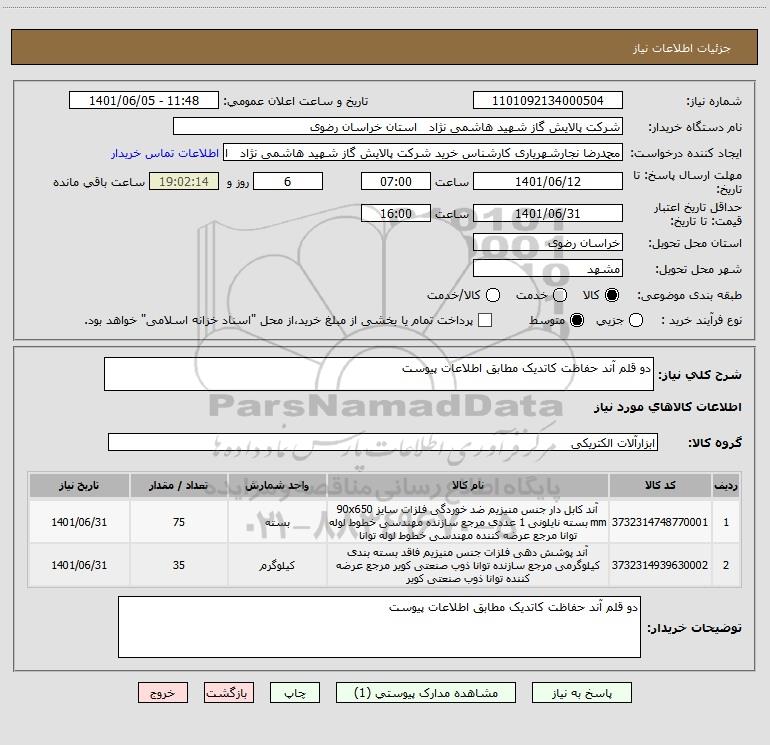This screenshot has width=770, height=745.
Task: Click price validity date 1401/06/31 field
Action: tap(548, 214)
